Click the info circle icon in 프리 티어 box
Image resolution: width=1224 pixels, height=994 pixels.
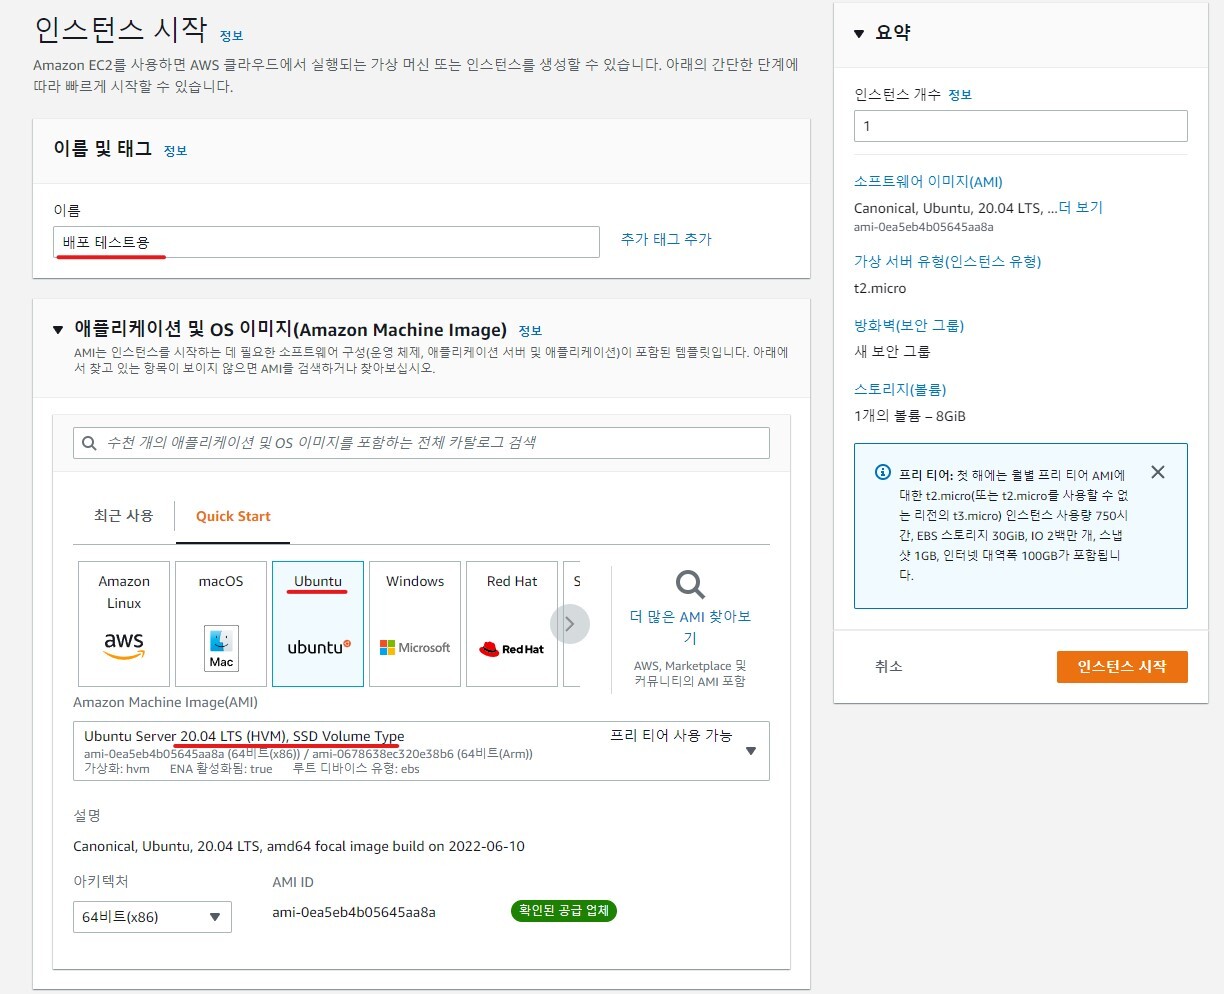882,473
